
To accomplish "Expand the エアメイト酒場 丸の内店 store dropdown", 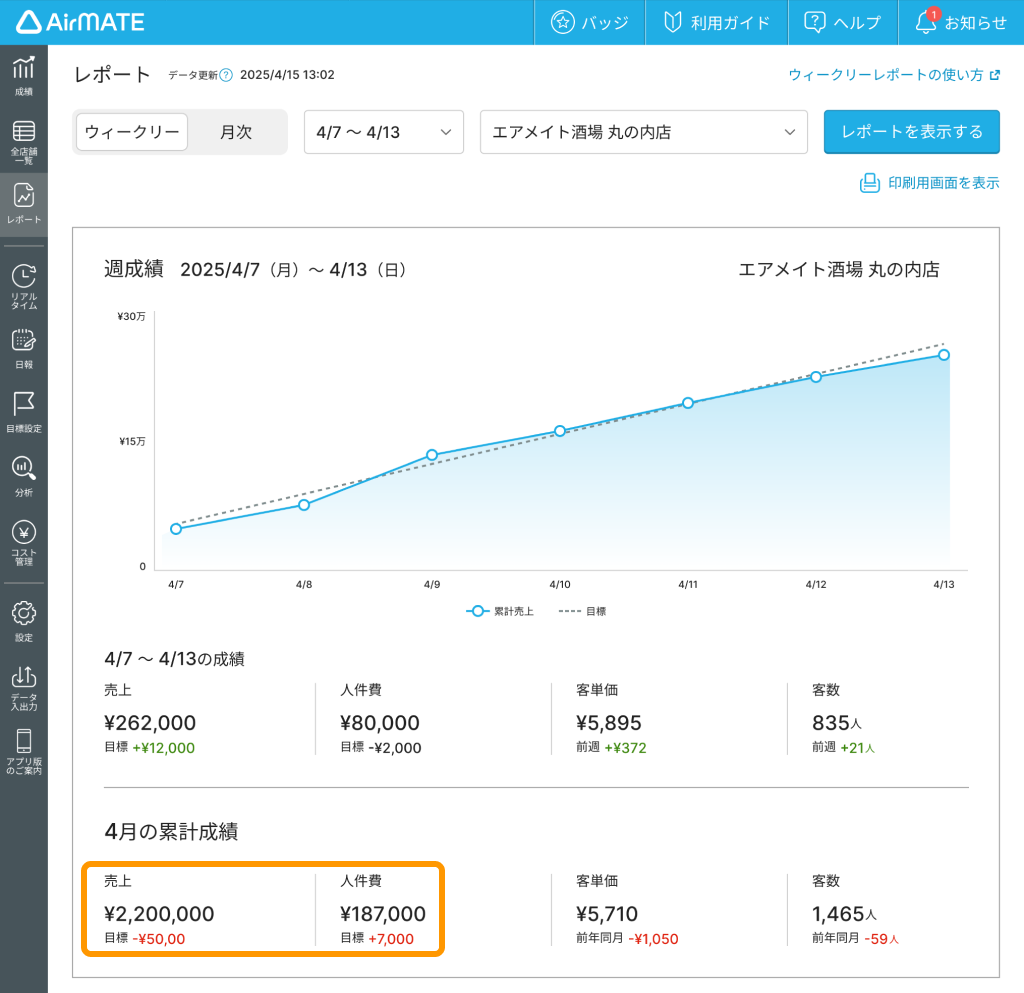I will [x=644, y=132].
